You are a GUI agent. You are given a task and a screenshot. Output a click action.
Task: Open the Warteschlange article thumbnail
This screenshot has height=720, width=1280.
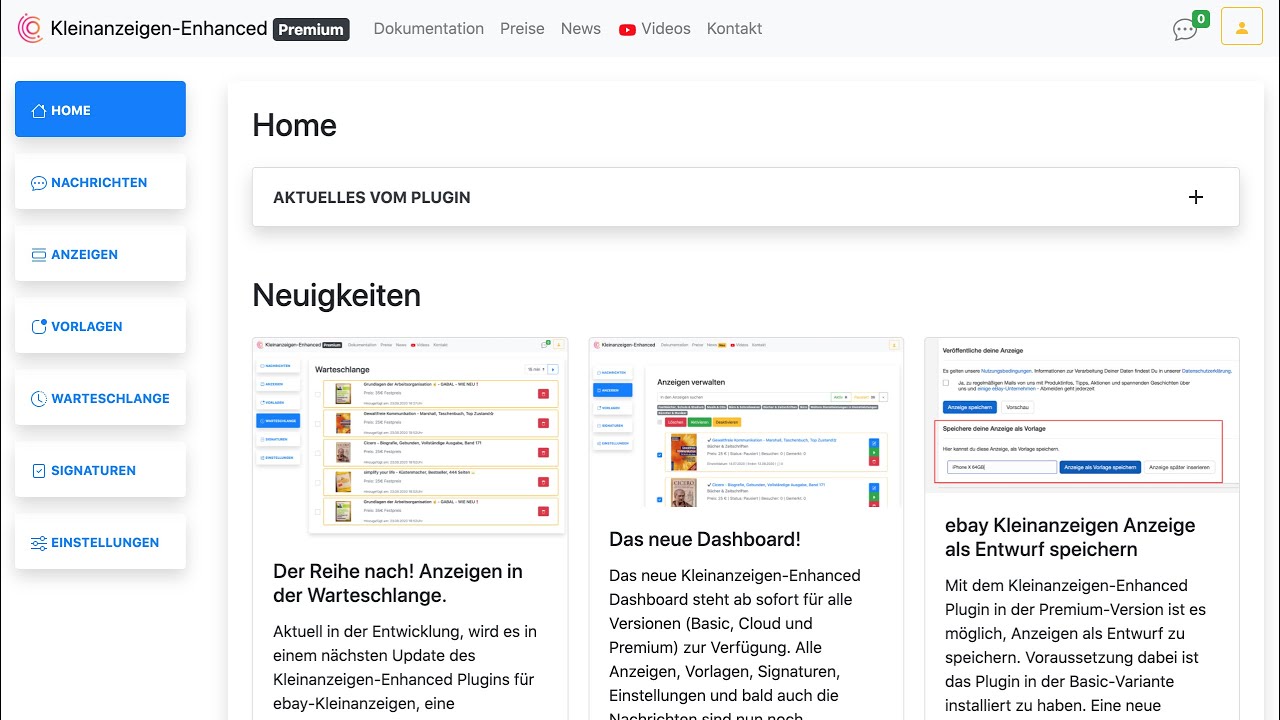pyautogui.click(x=410, y=436)
